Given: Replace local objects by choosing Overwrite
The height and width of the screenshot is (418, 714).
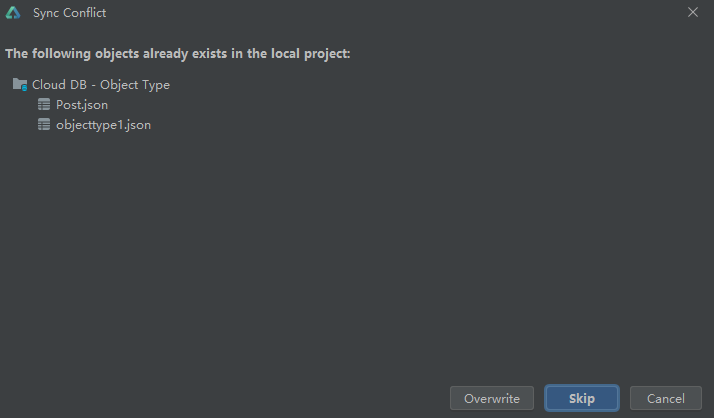Looking at the screenshot, I should click(x=492, y=398).
